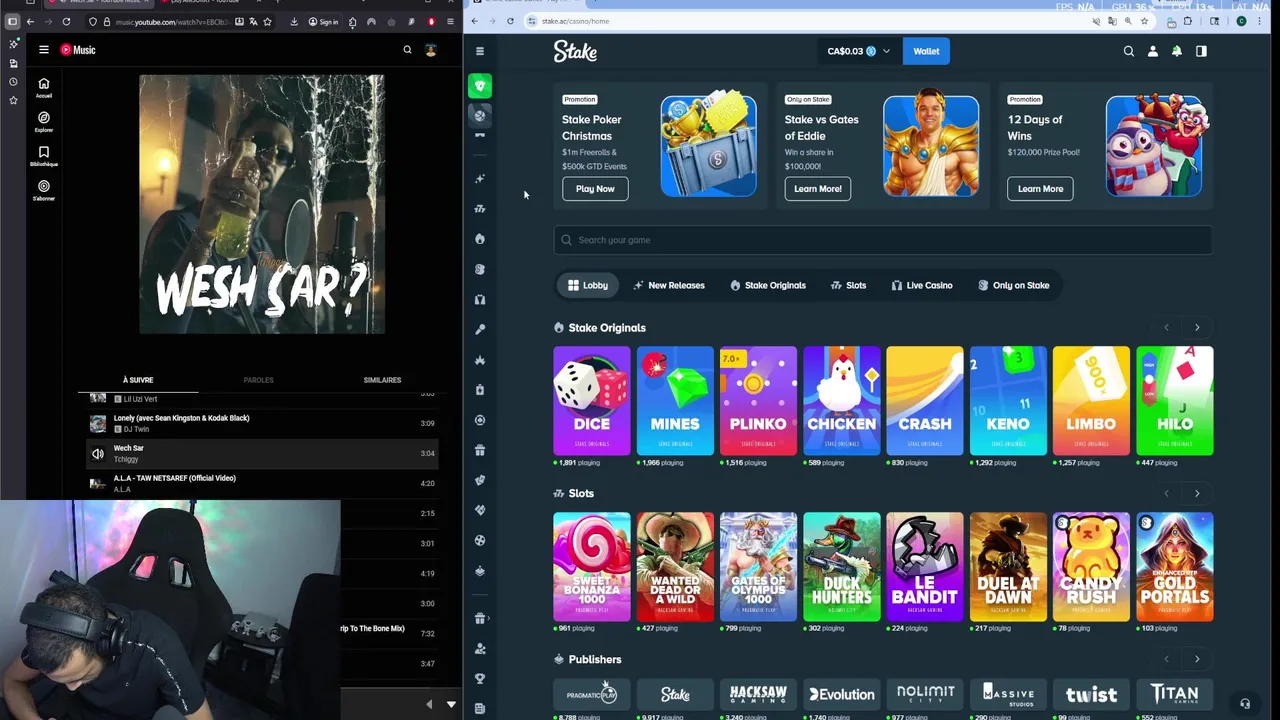Go back in the YouTube Music browser
1280x720 pixels.
pos(31,22)
